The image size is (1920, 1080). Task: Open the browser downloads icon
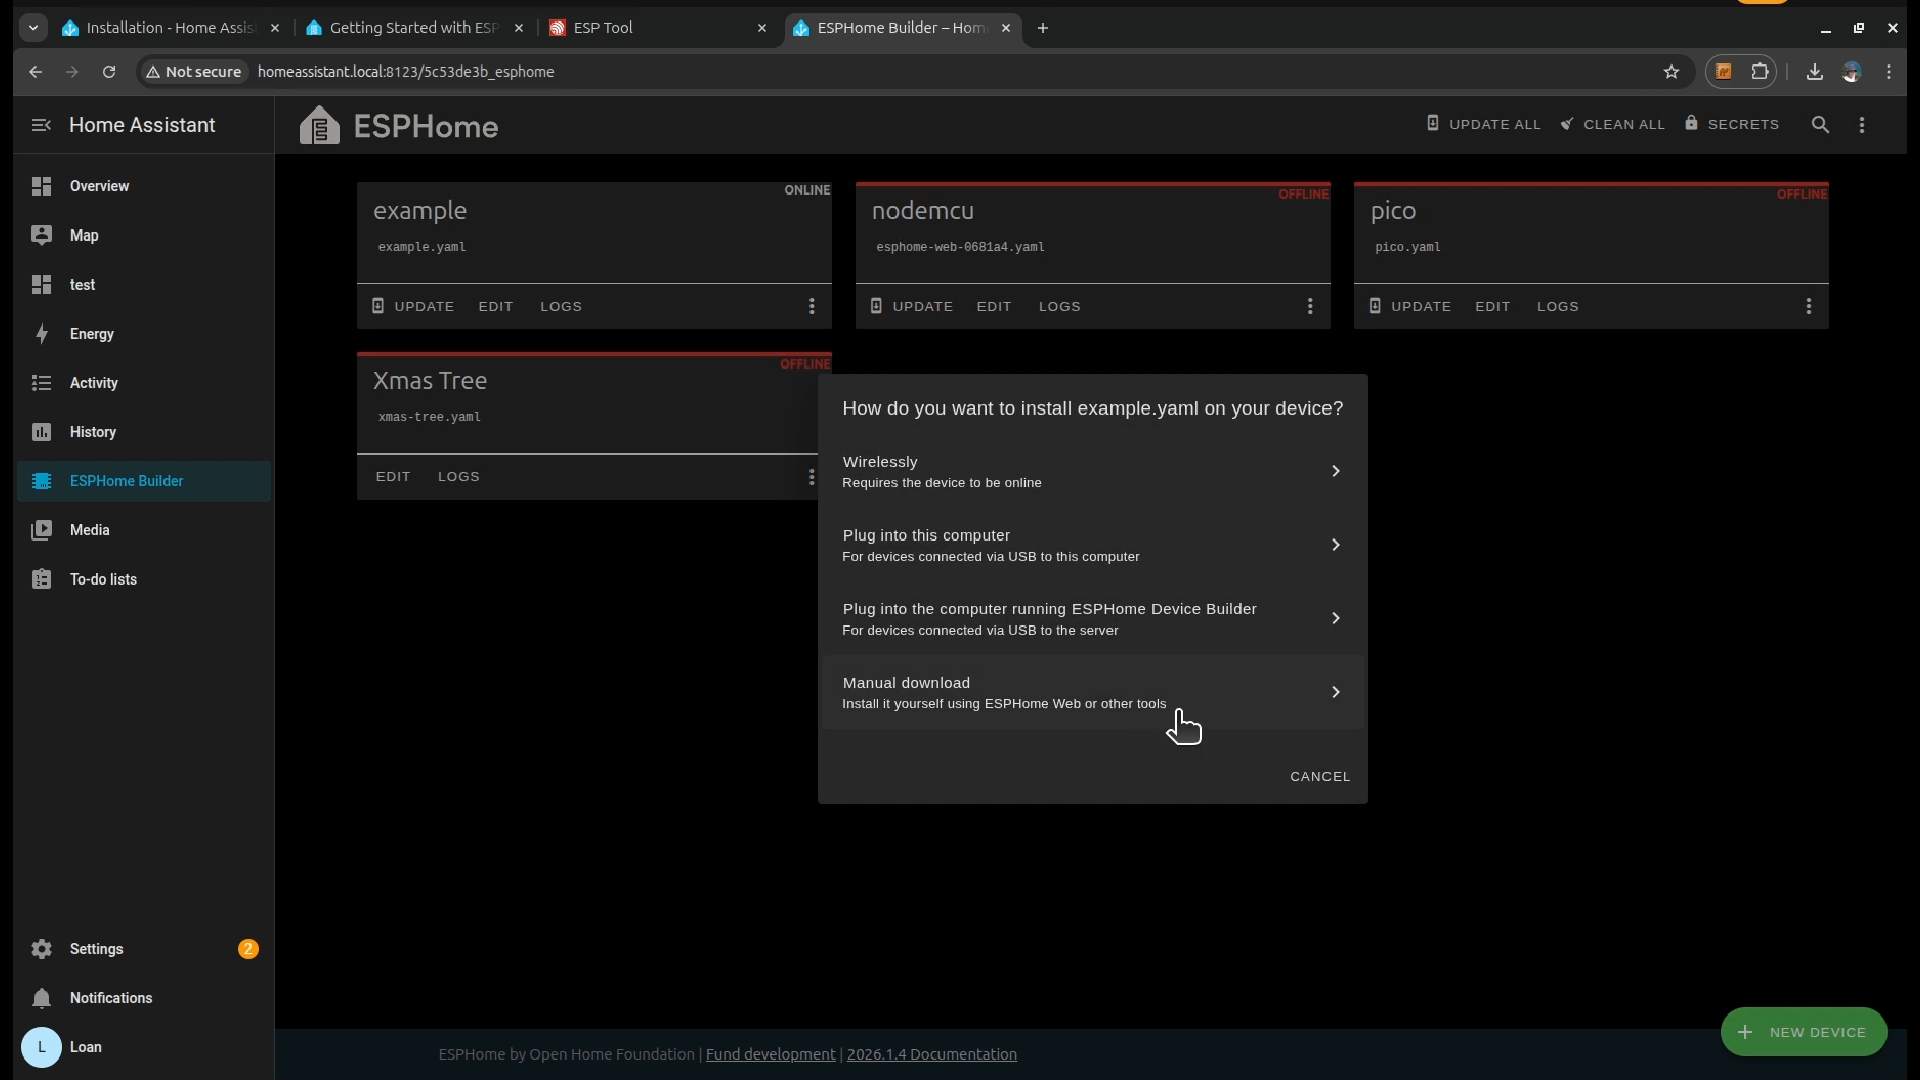(x=1814, y=72)
